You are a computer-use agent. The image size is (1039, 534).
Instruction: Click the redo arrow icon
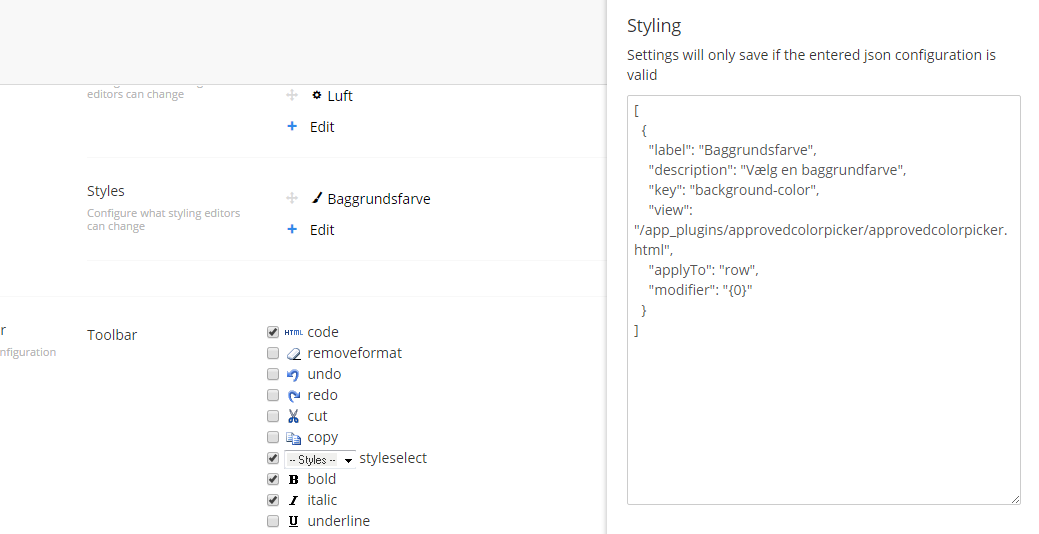pyautogui.click(x=294, y=396)
